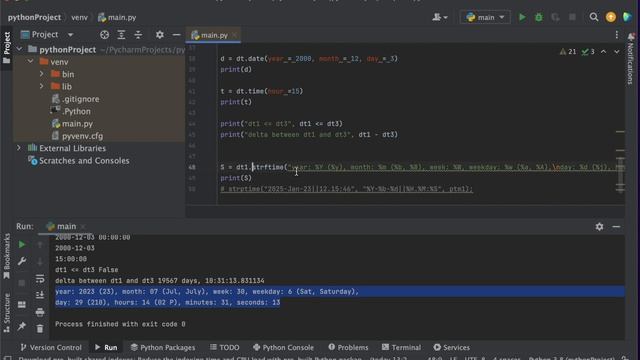Image resolution: width=640 pixels, height=360 pixels.
Task: Open the main run configuration dropdown
Action: (485, 17)
